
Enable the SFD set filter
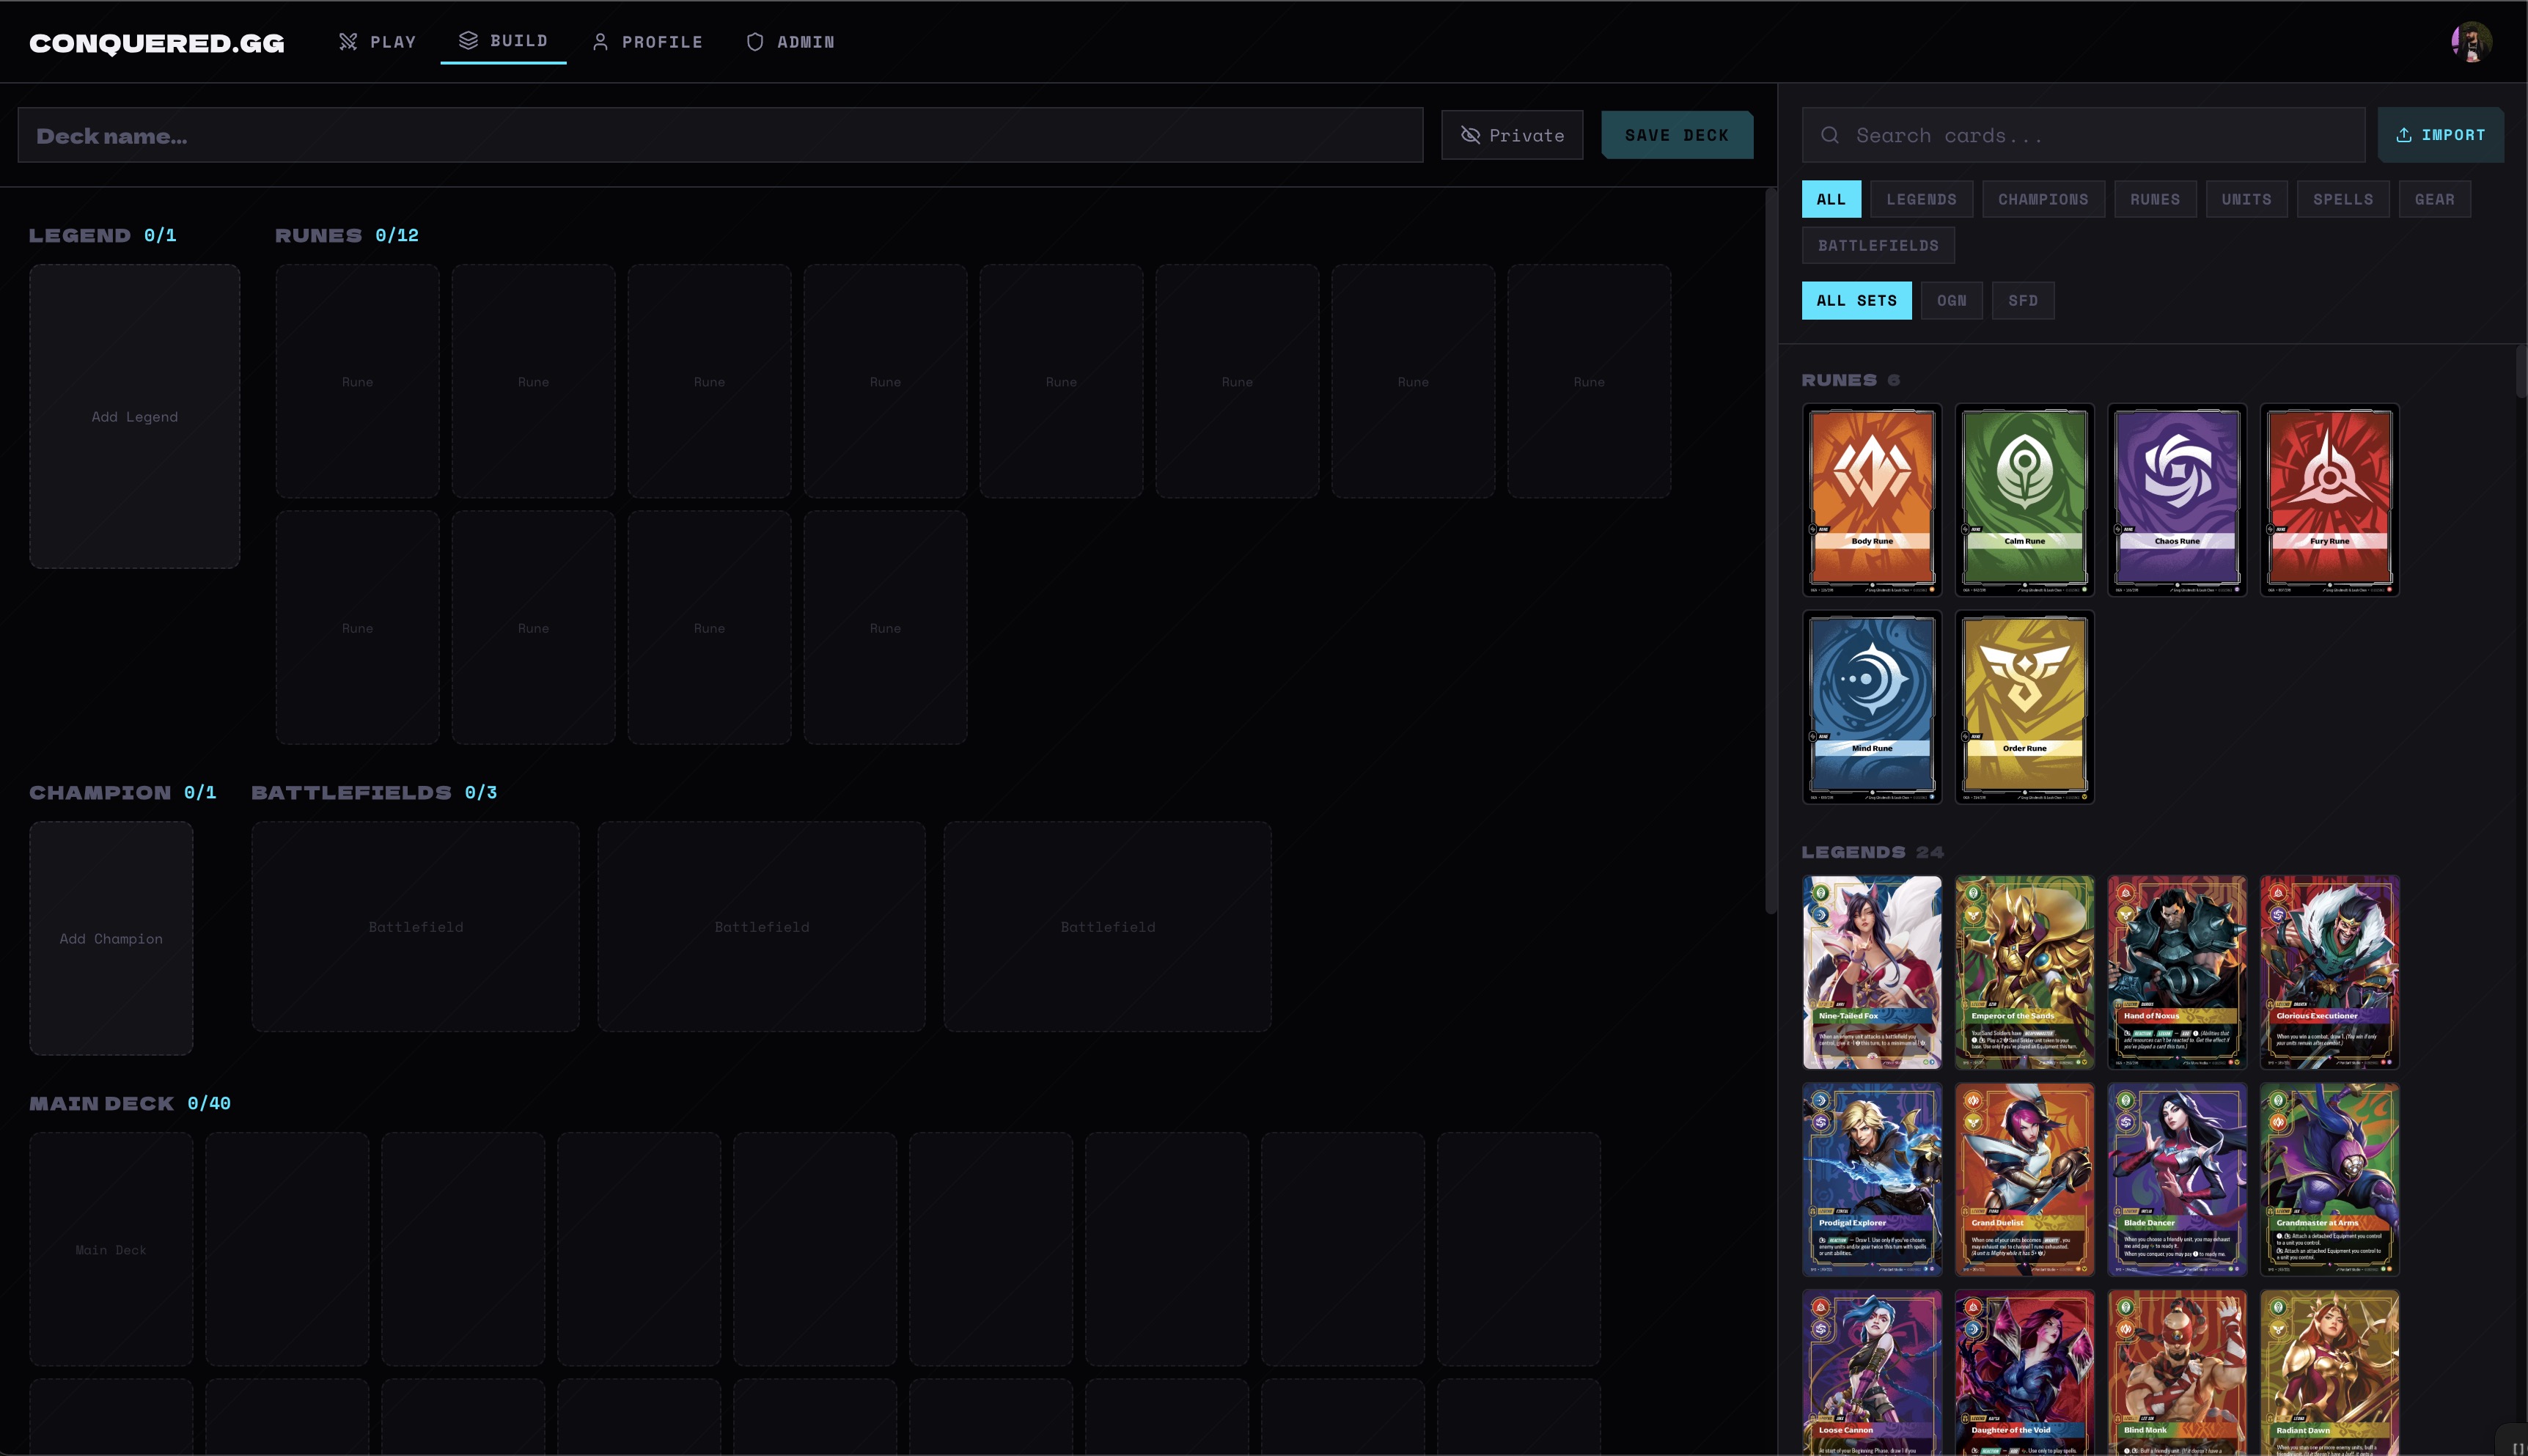pyautogui.click(x=2022, y=300)
